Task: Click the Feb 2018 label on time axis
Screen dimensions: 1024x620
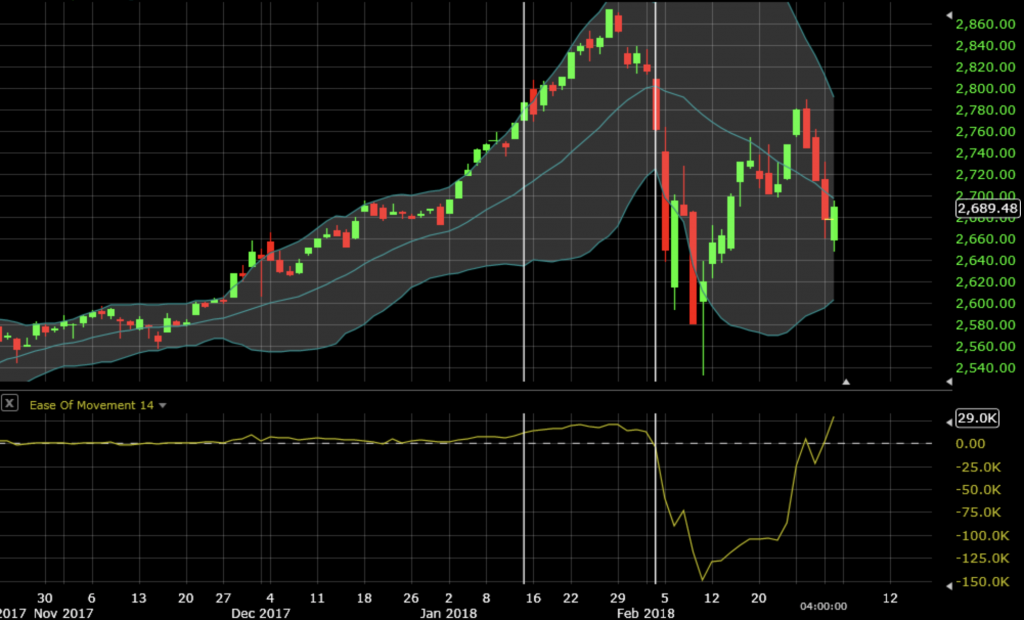Action: 646,612
